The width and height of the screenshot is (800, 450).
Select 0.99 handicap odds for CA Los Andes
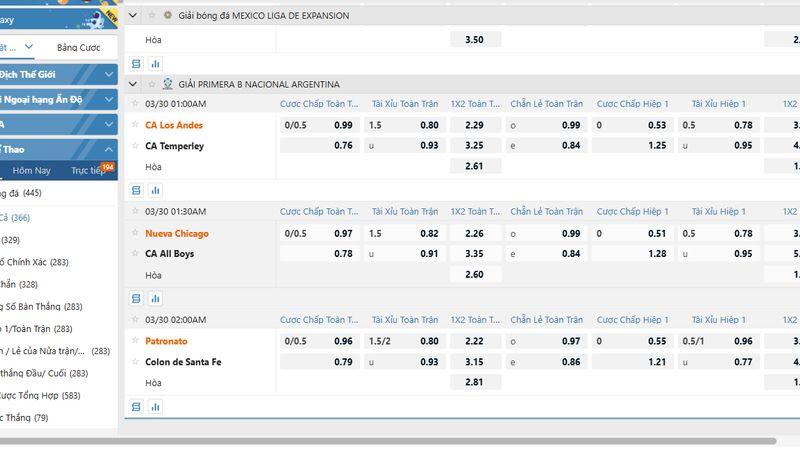[343, 125]
